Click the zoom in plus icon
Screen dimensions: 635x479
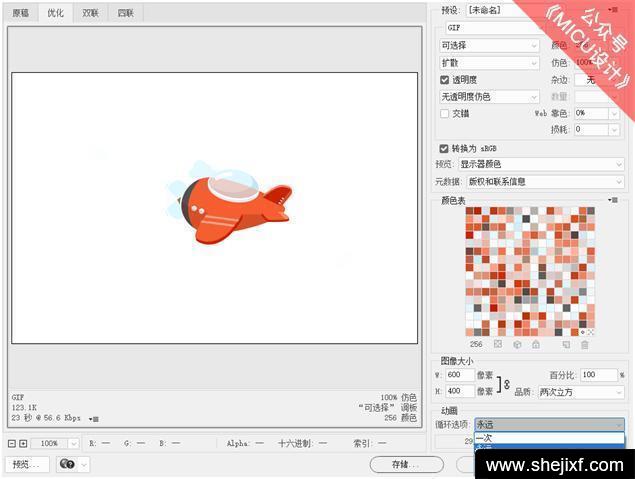[24, 443]
